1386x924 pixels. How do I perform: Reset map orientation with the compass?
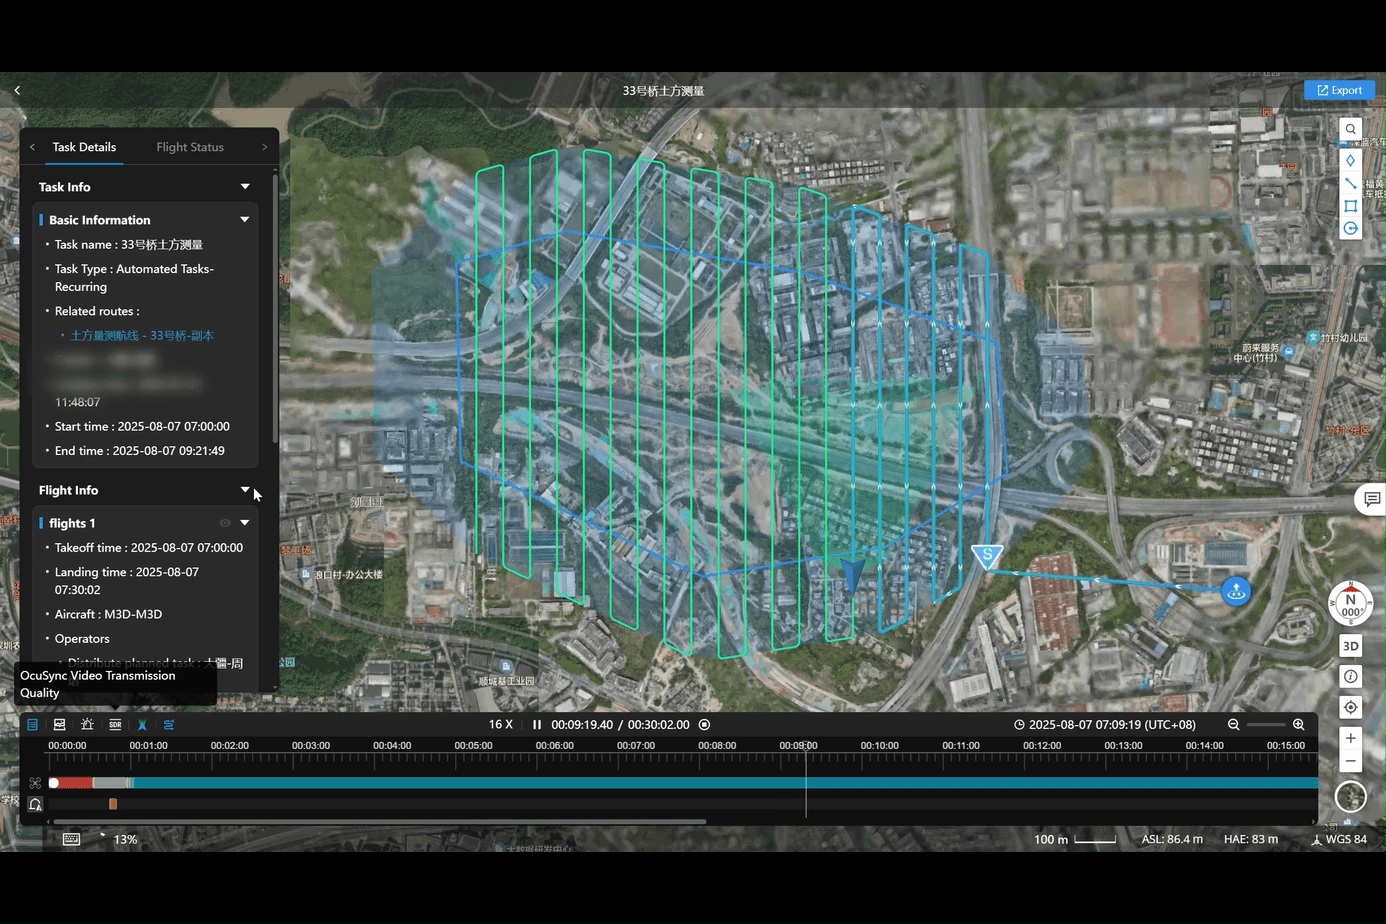click(1350, 603)
